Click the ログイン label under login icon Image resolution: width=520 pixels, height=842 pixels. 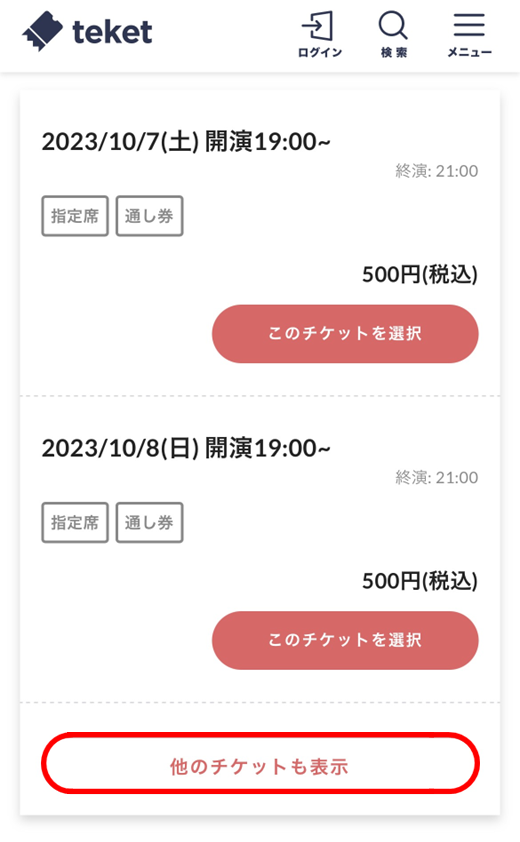tap(320, 52)
